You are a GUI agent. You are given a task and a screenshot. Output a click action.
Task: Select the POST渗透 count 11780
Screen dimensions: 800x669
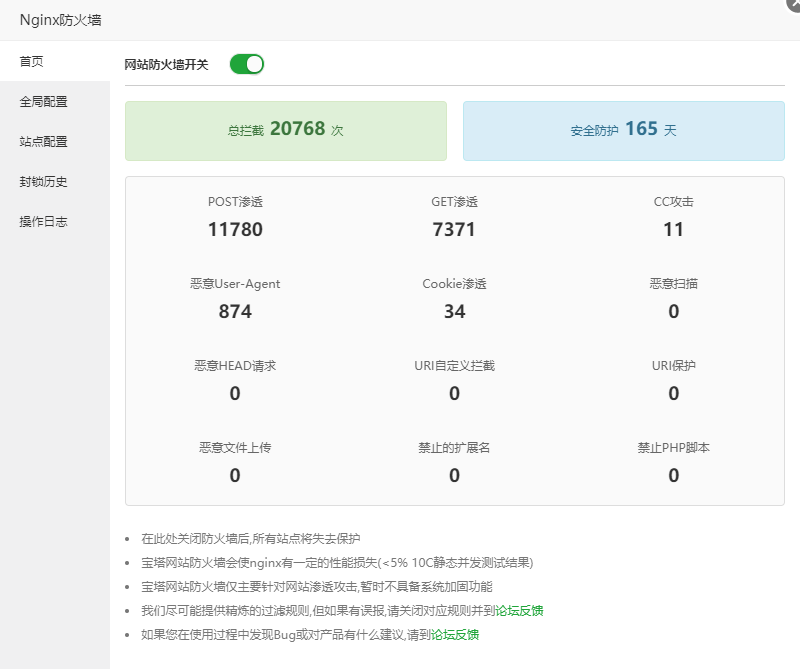[235, 230]
